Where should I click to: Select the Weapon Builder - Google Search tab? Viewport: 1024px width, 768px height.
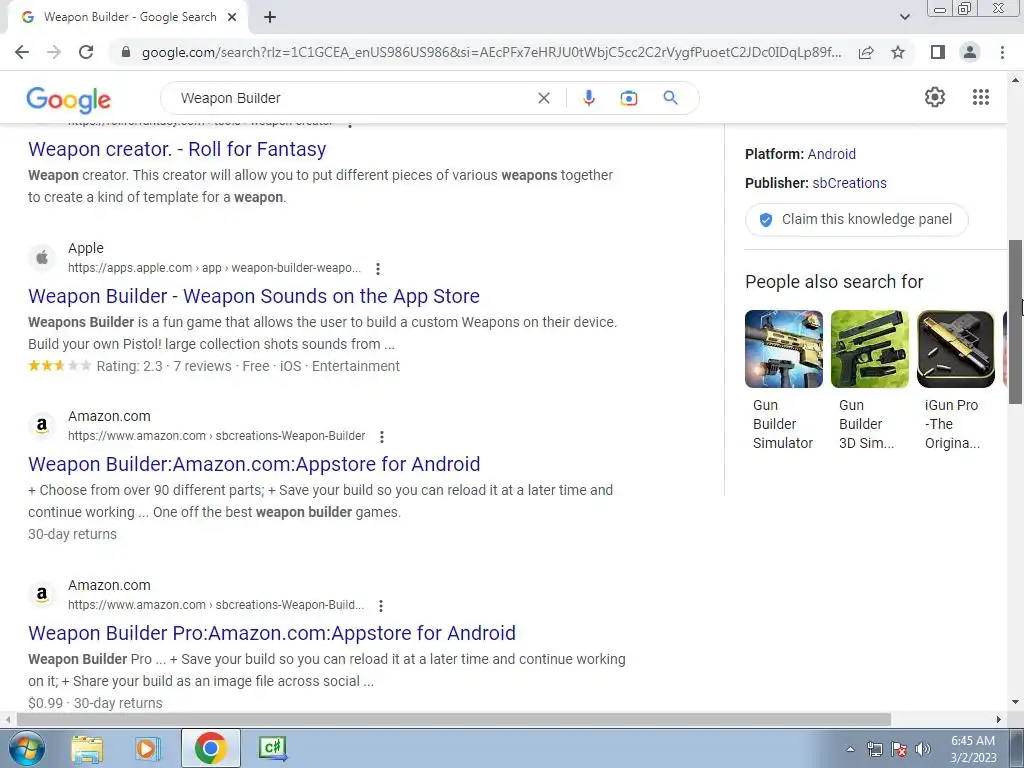click(x=129, y=18)
